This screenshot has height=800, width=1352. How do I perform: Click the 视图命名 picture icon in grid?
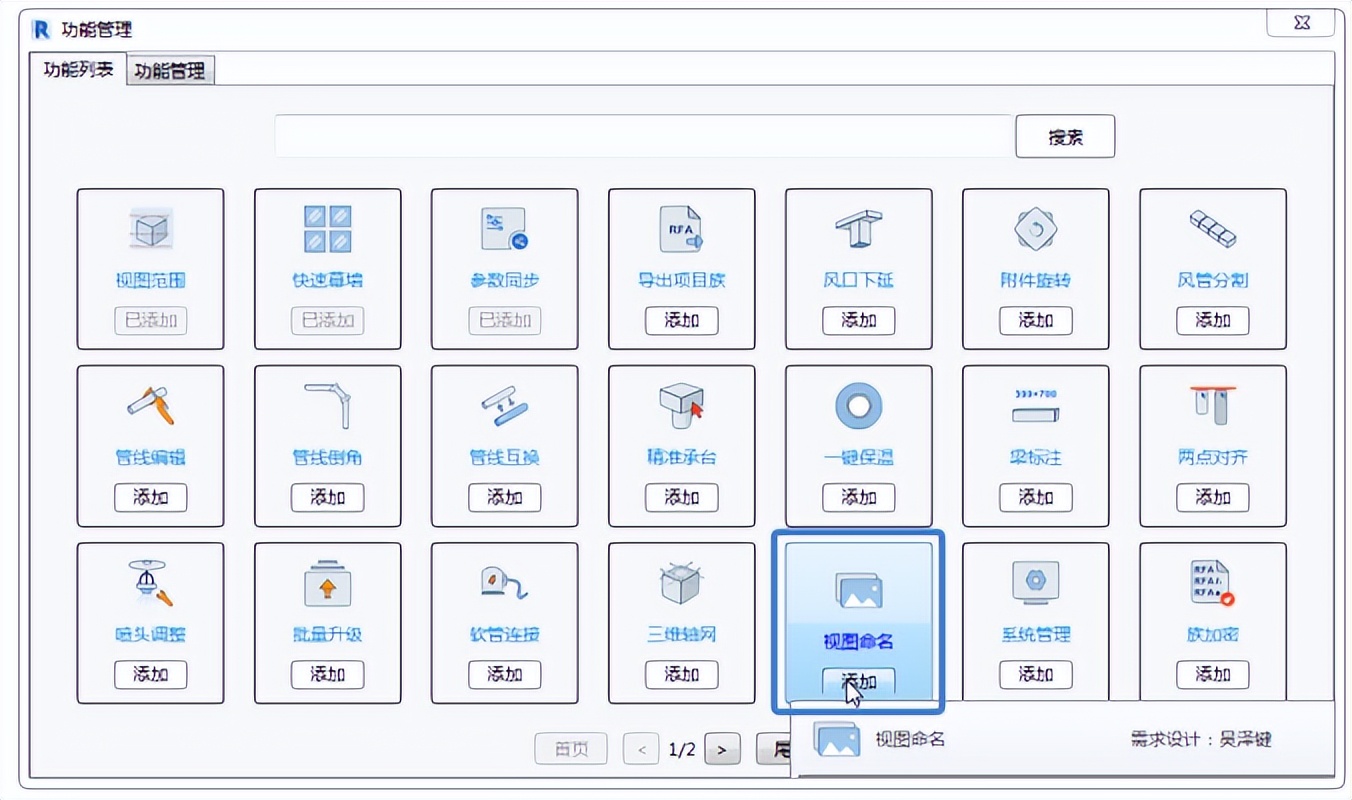(859, 589)
